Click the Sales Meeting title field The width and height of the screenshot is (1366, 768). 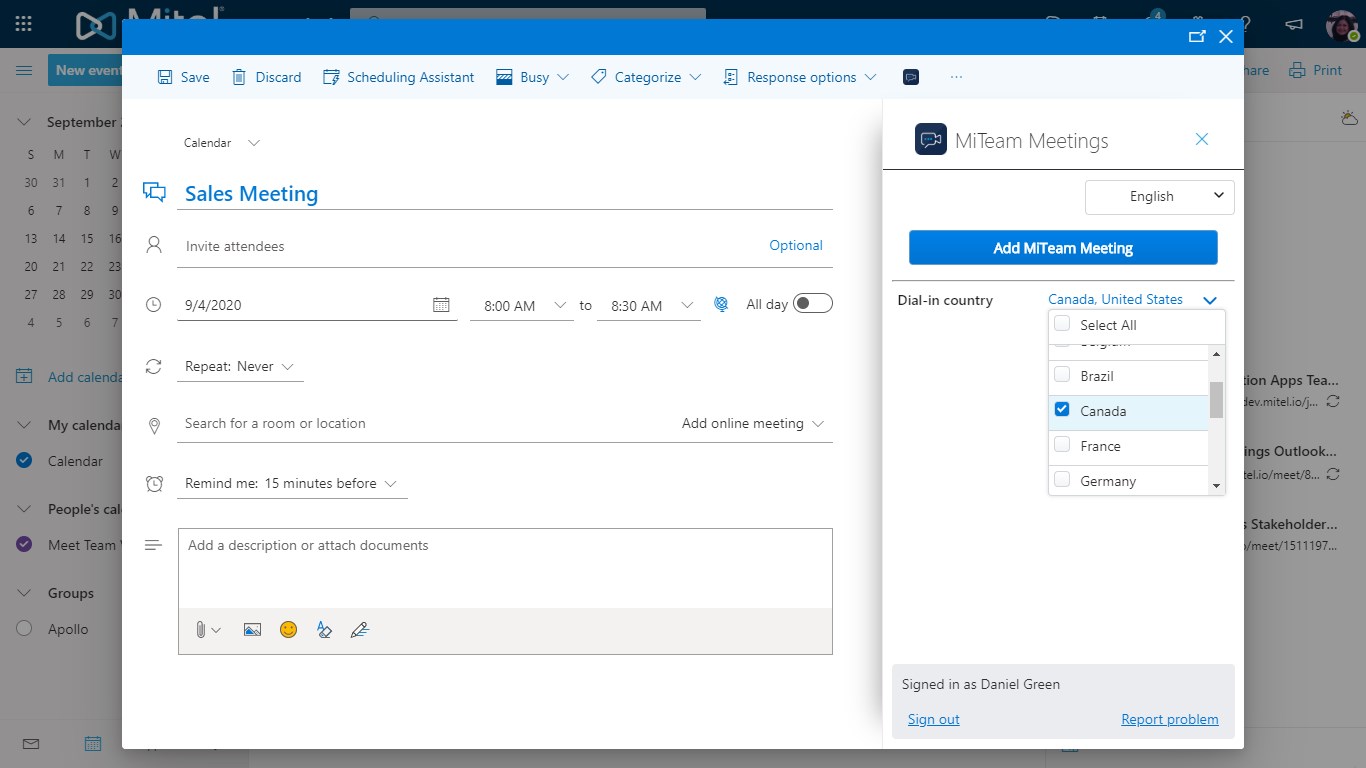pyautogui.click(x=505, y=194)
